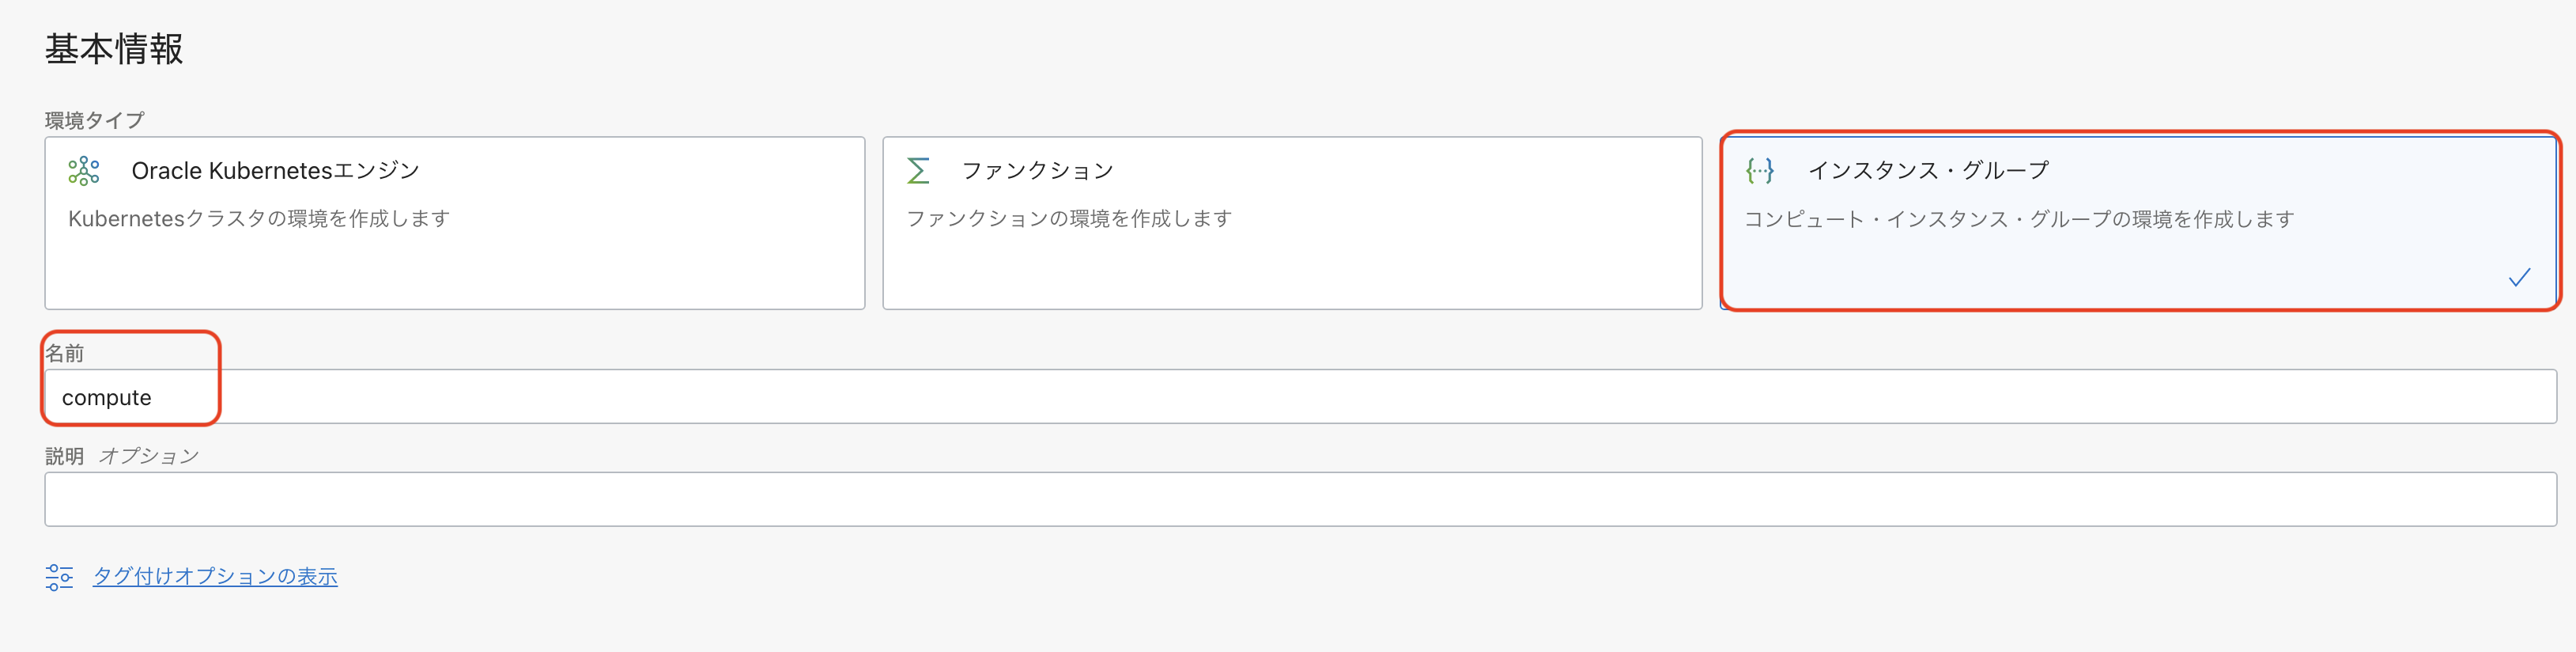Screen dimensions: 2576x652
Task: Click the compute instance group description text
Action: coord(2019,220)
